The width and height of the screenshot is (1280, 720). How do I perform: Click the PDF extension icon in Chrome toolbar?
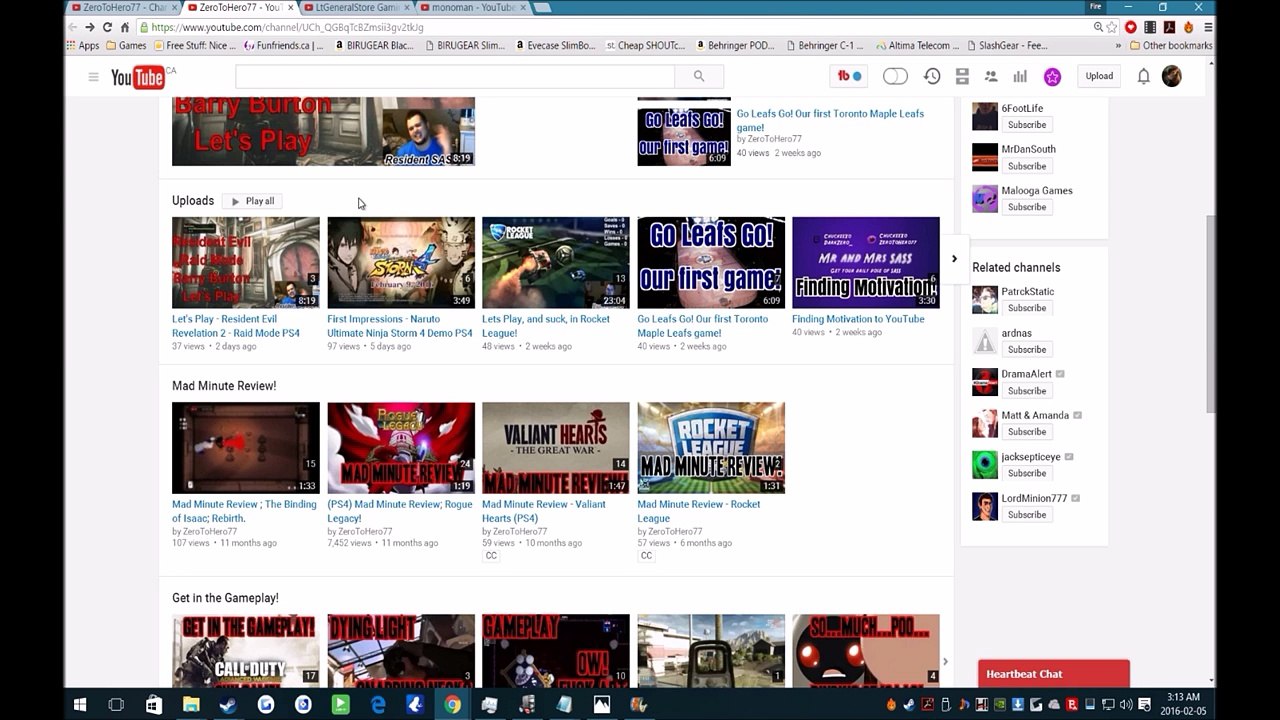[1169, 27]
